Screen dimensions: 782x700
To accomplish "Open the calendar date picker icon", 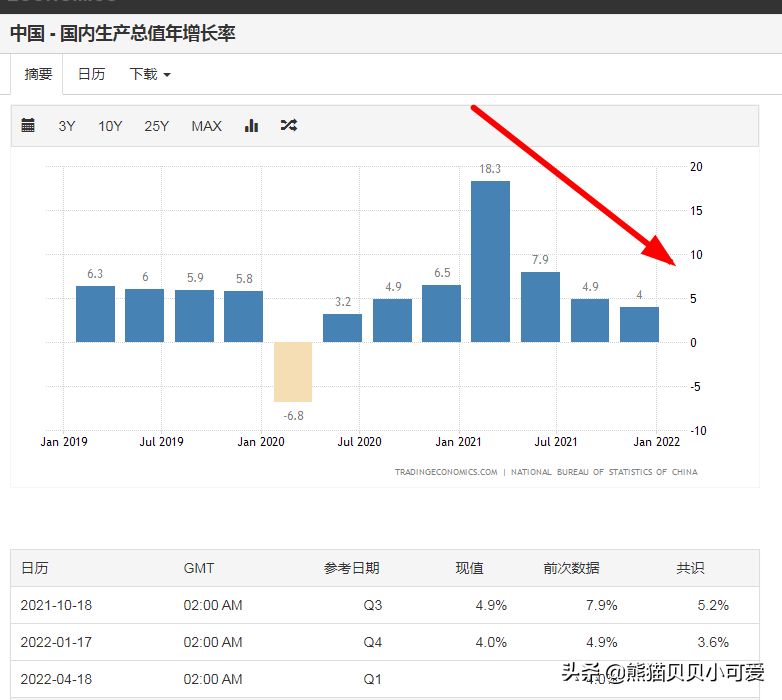I will [x=28, y=126].
